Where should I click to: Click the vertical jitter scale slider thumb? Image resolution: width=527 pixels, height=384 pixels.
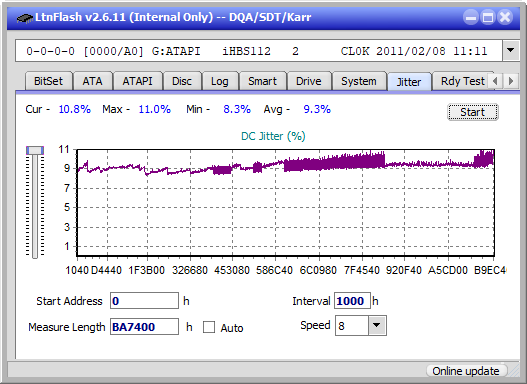coord(35,150)
